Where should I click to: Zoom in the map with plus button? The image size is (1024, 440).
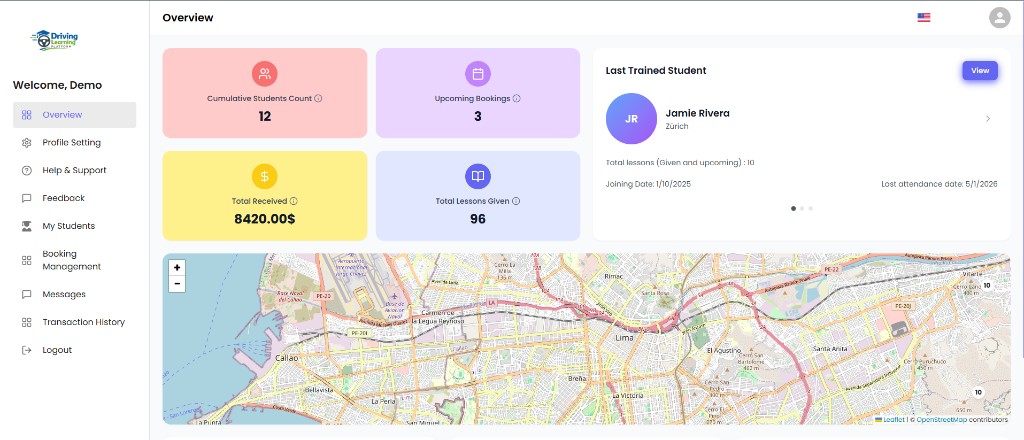point(177,268)
